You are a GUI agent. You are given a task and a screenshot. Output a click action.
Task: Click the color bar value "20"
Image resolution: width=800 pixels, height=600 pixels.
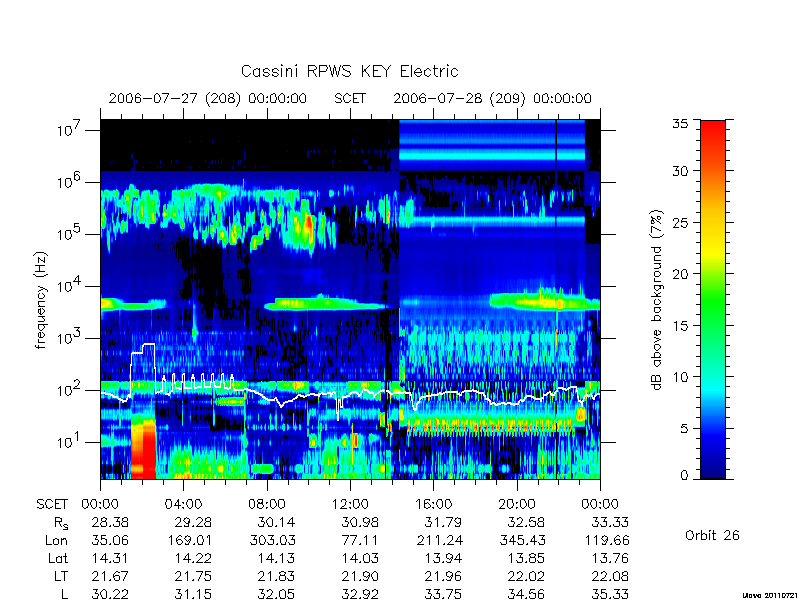(x=680, y=274)
